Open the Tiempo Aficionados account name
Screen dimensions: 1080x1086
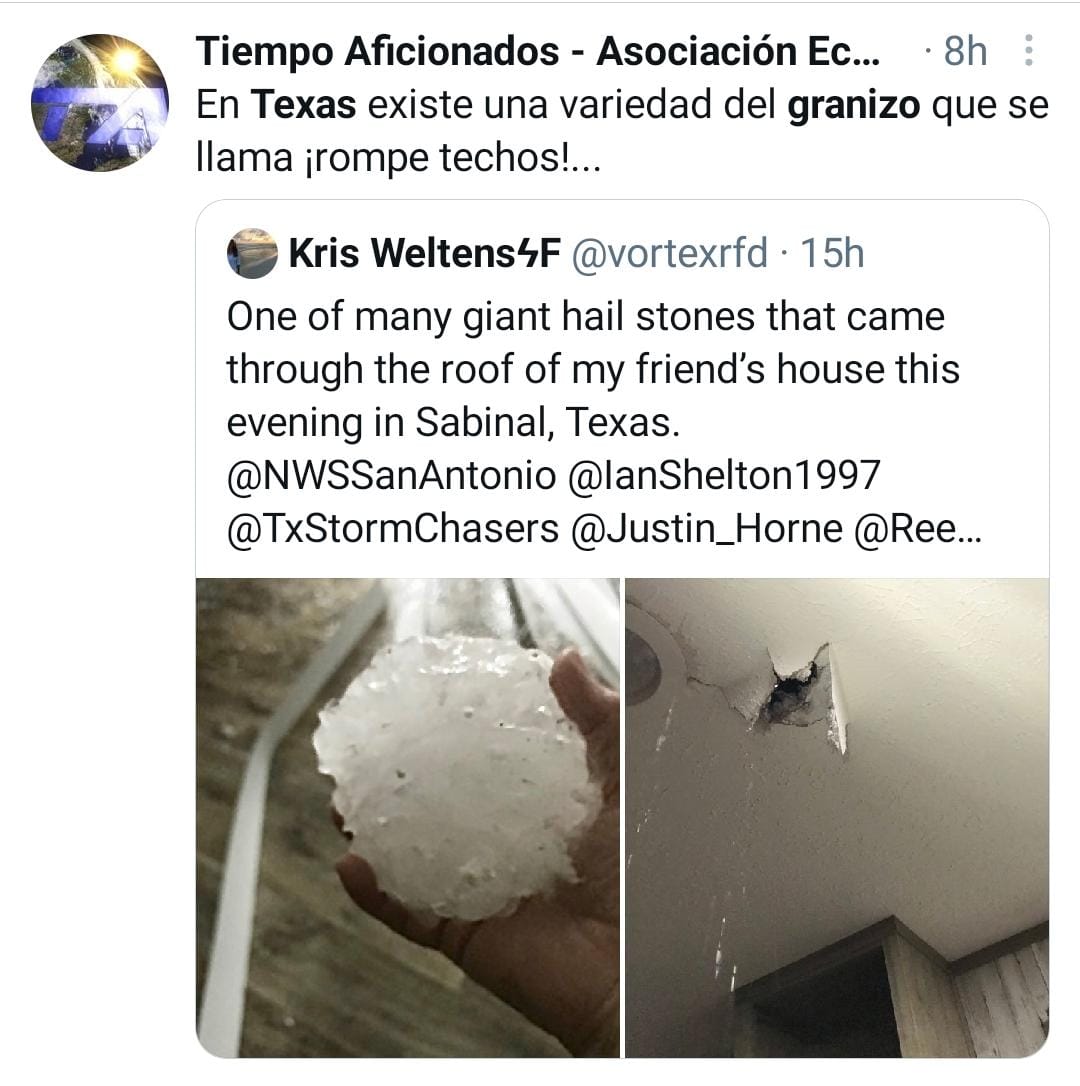(538, 52)
